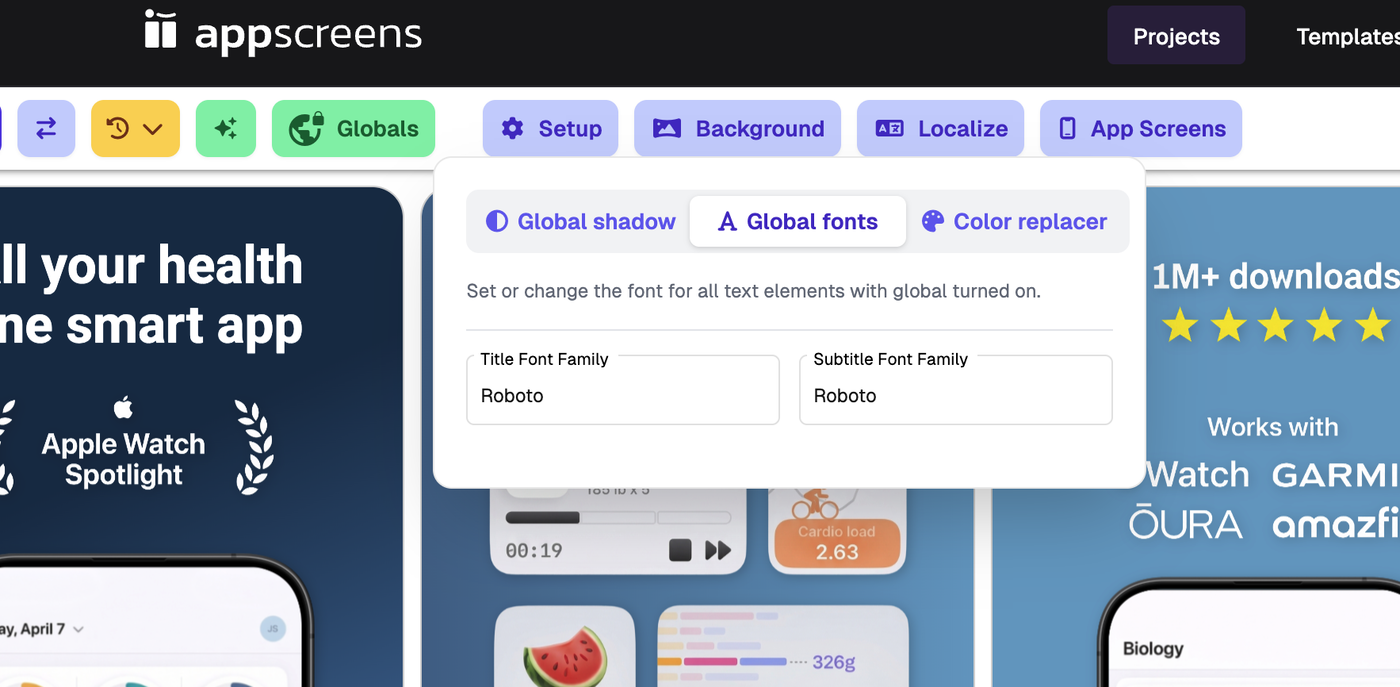This screenshot has width=1400, height=687.
Task: Open the Templates page
Action: click(1346, 37)
